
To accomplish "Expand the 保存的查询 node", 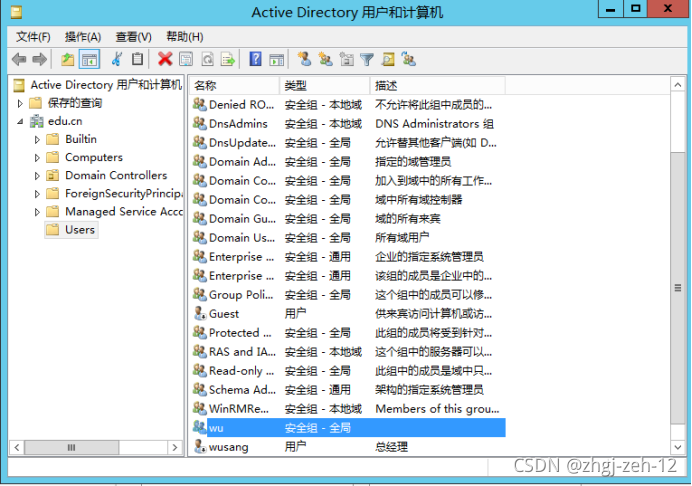I will point(19,103).
